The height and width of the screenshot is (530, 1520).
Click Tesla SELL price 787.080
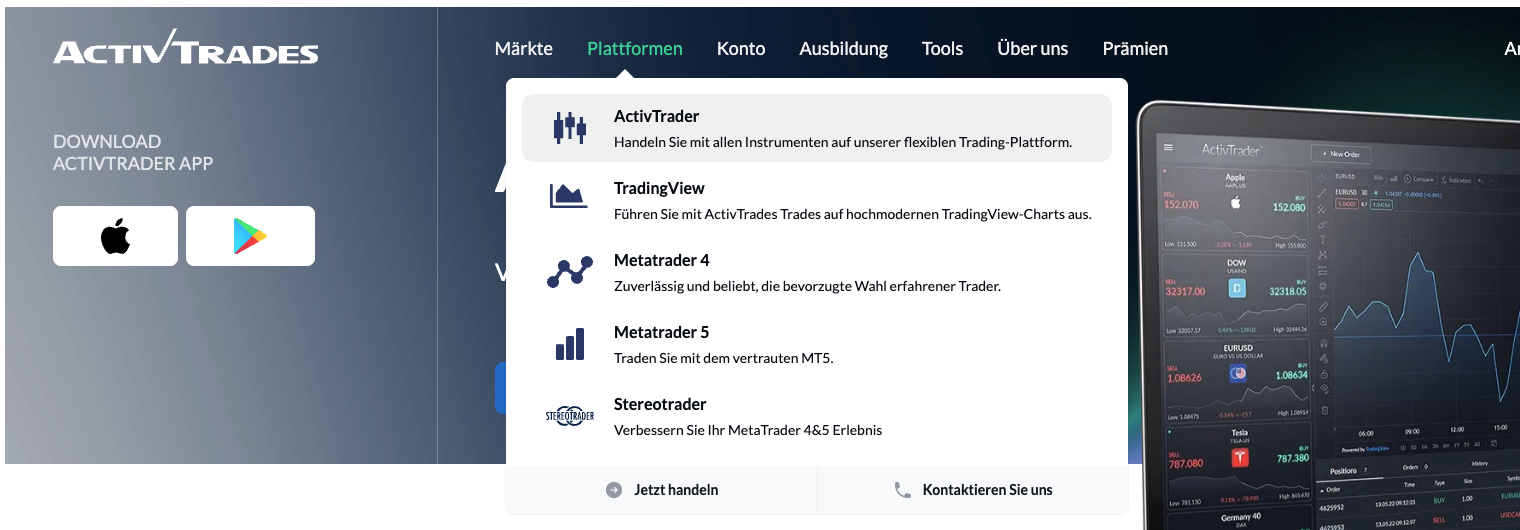pos(1186,463)
